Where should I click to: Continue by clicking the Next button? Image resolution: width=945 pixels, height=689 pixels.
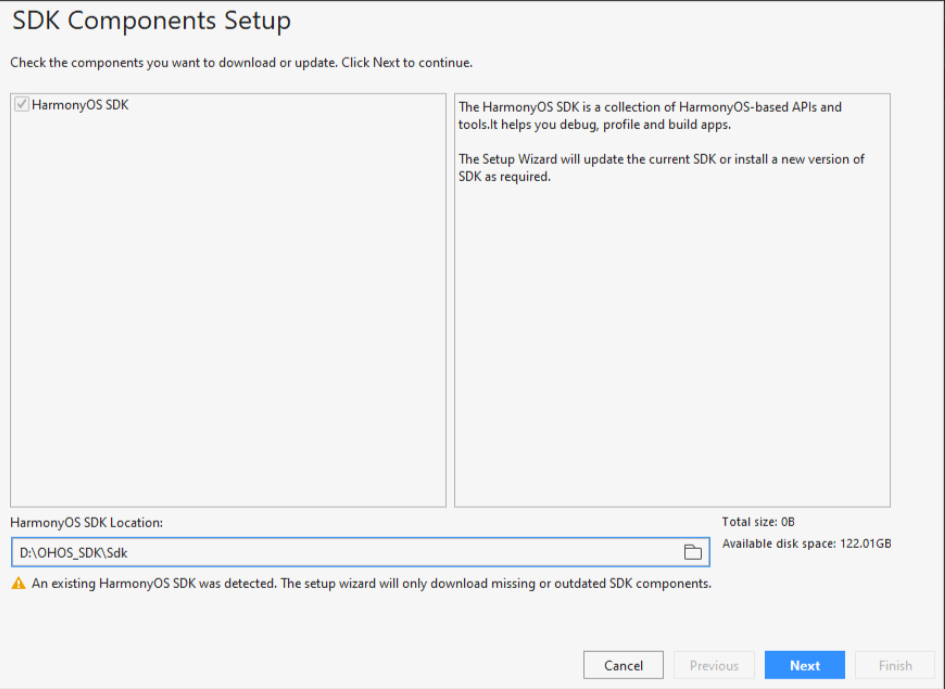804,665
